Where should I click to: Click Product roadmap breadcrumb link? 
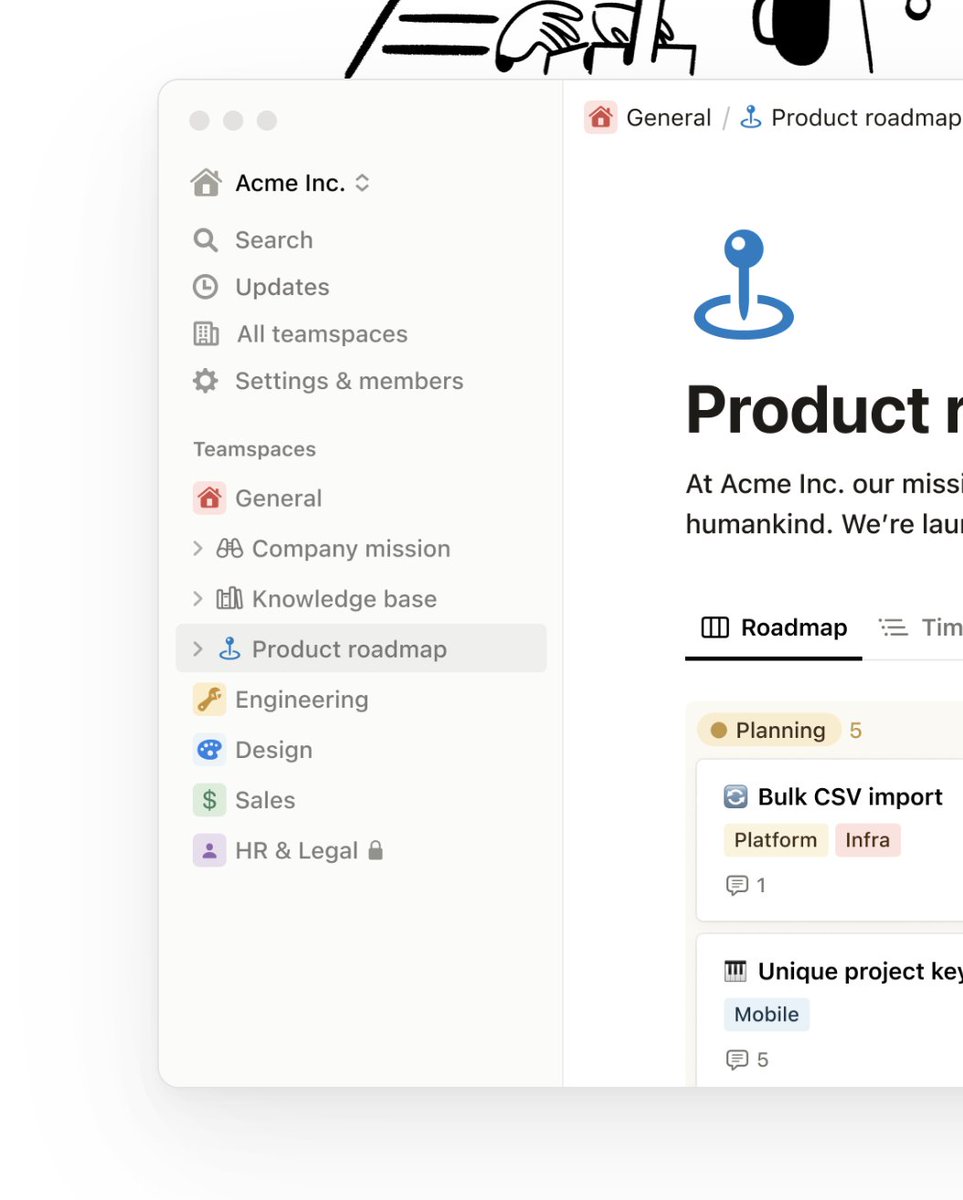(866, 118)
